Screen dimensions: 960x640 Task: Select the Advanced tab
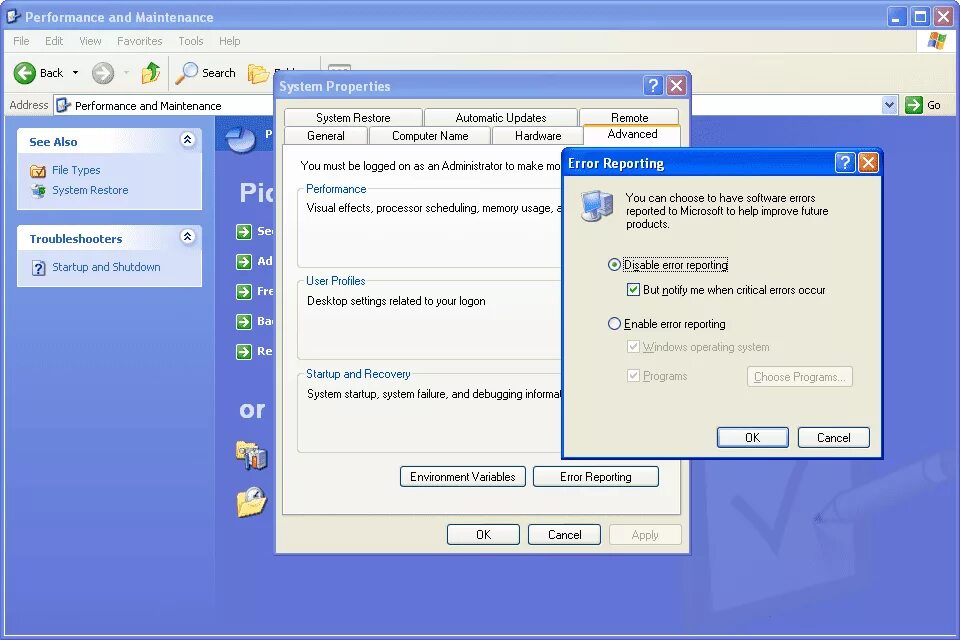tap(632, 134)
